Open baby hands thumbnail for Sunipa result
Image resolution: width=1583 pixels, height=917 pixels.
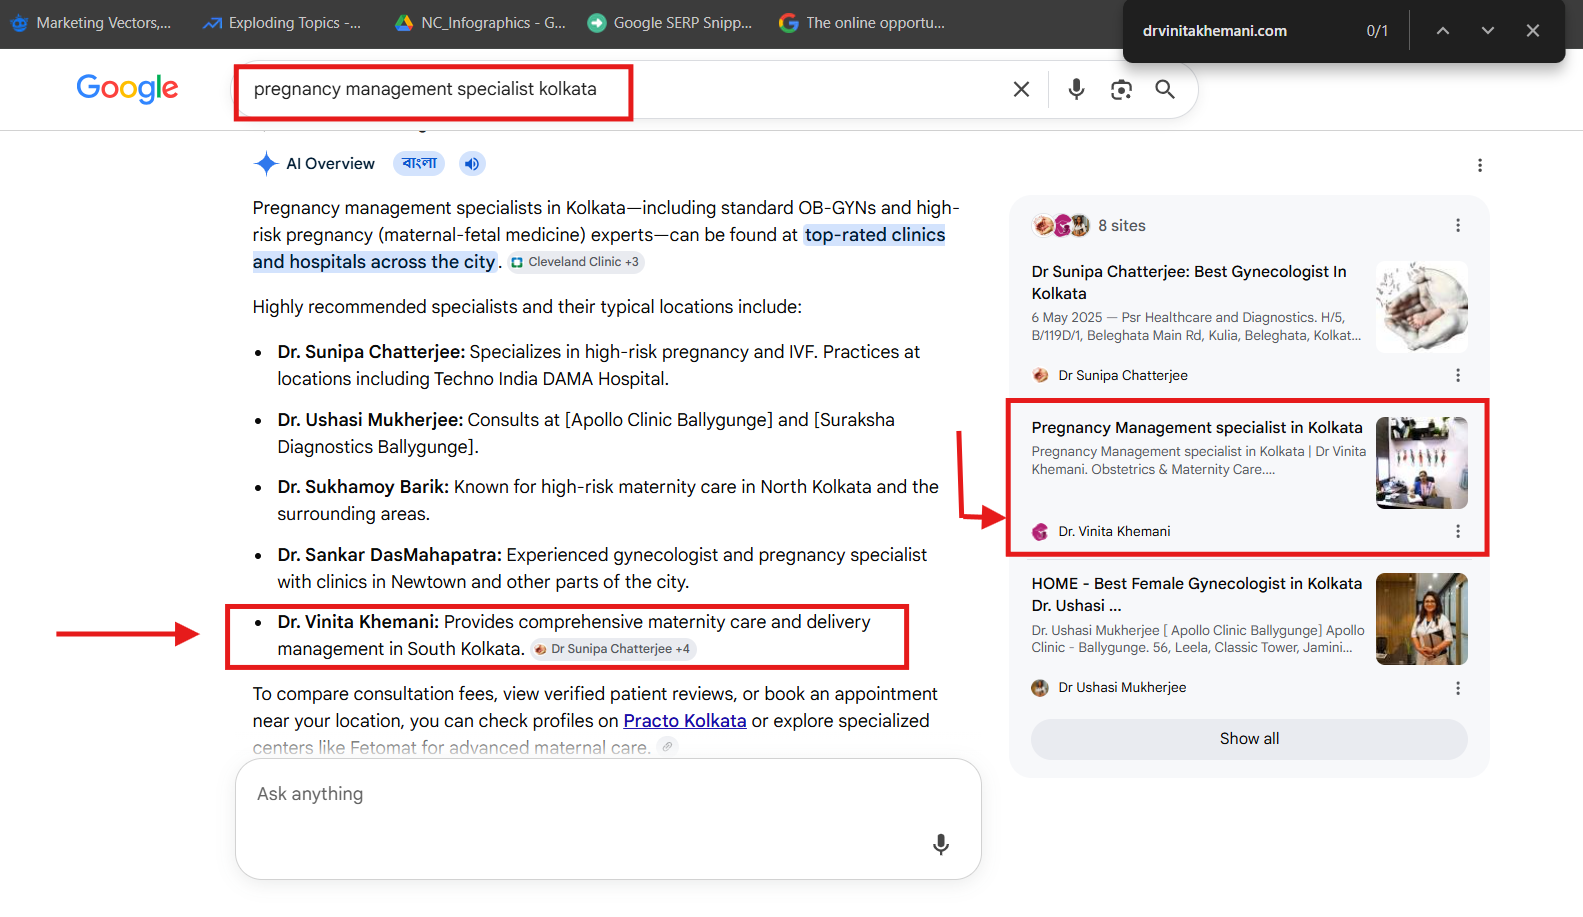[1422, 307]
